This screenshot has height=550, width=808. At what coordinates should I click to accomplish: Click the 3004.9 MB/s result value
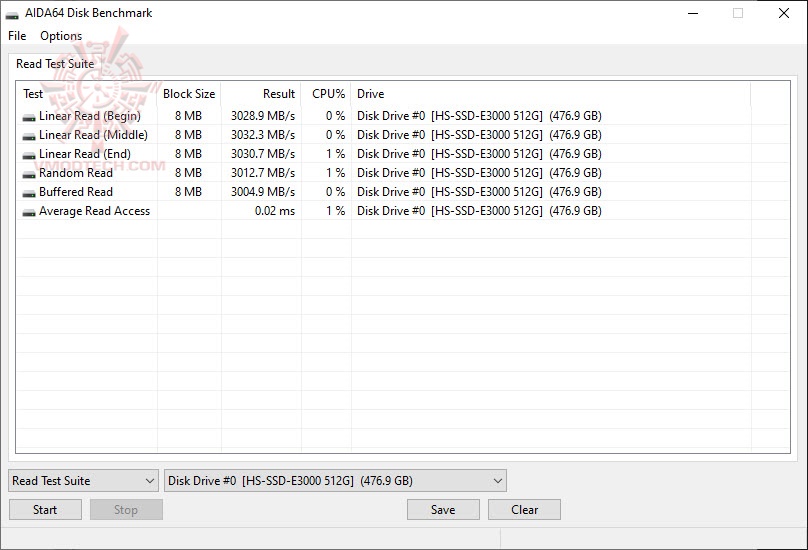tap(263, 192)
